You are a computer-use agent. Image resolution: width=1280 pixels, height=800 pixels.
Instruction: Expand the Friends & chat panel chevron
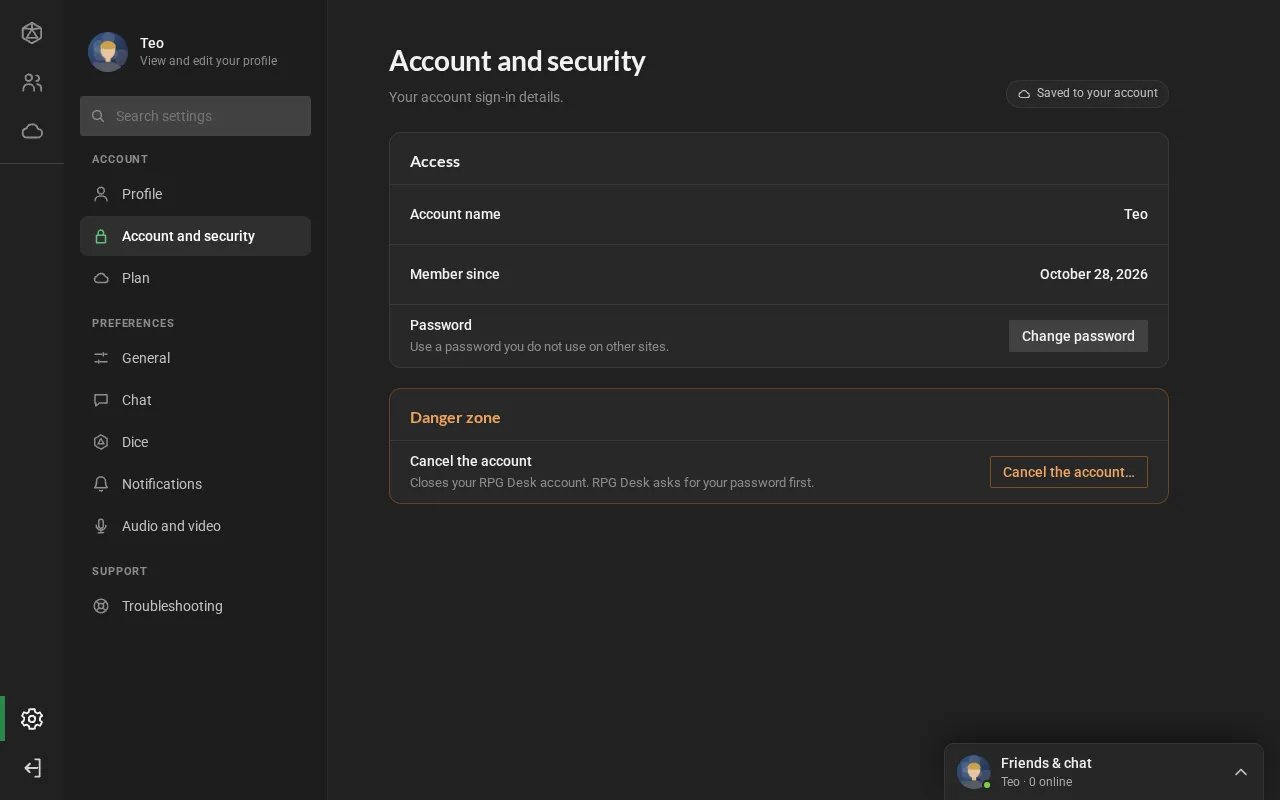click(x=1241, y=772)
